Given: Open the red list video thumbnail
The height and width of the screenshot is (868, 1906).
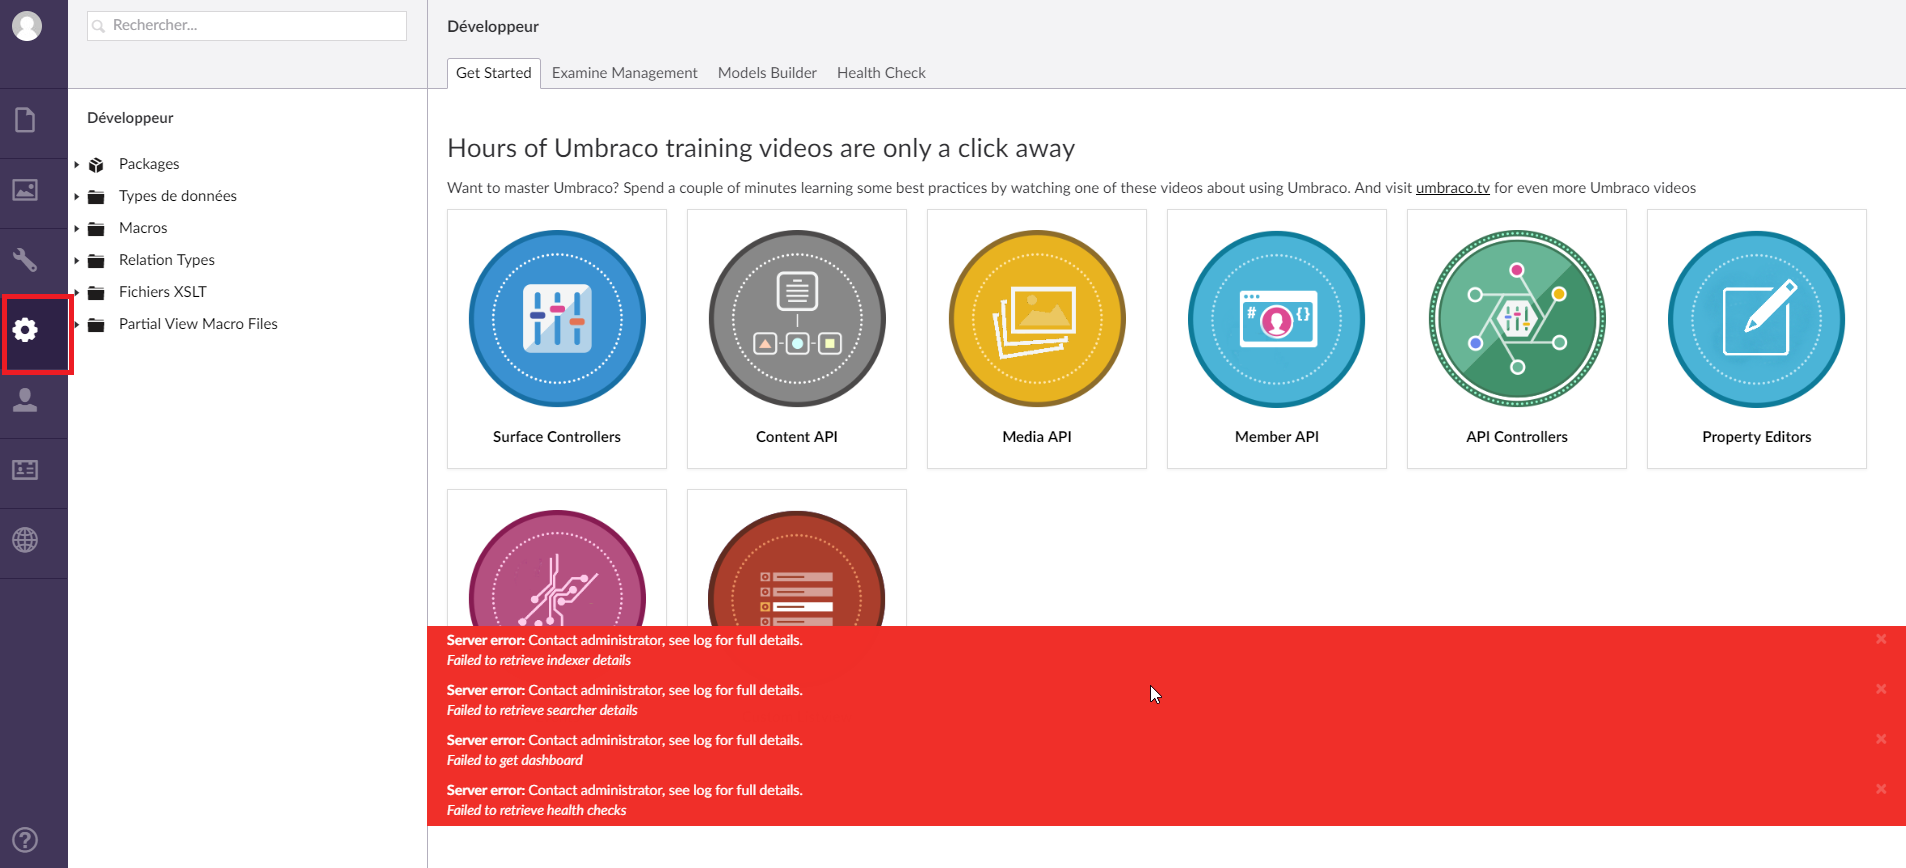Looking at the screenshot, I should (797, 568).
